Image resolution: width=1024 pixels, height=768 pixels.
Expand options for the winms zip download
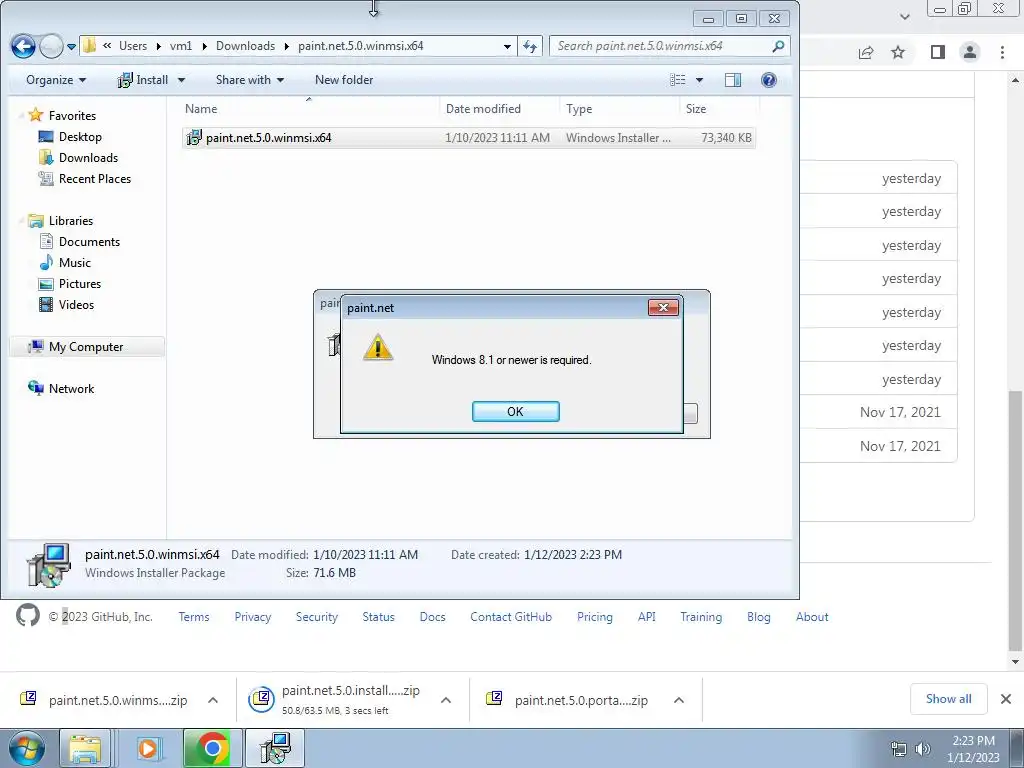click(x=213, y=700)
